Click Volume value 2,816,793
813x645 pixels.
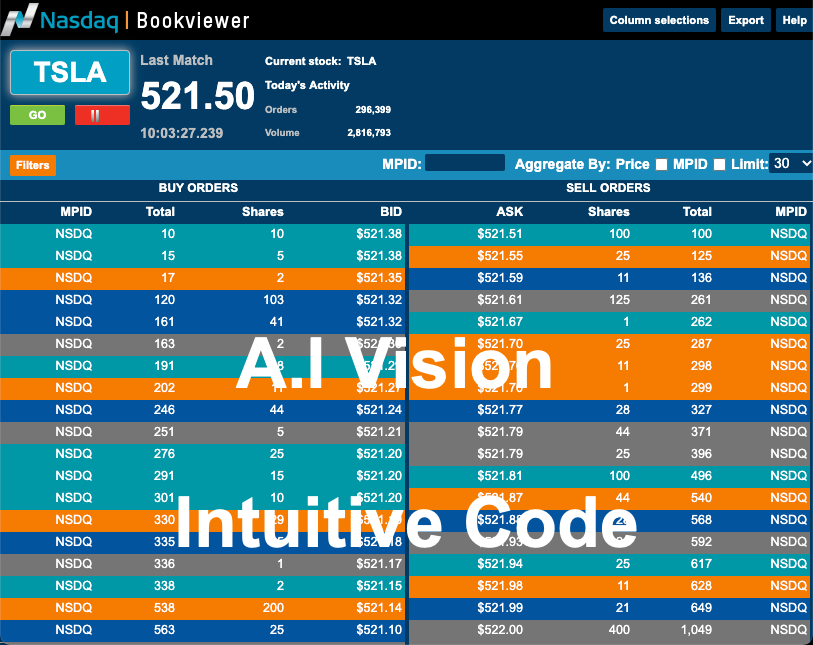[369, 133]
